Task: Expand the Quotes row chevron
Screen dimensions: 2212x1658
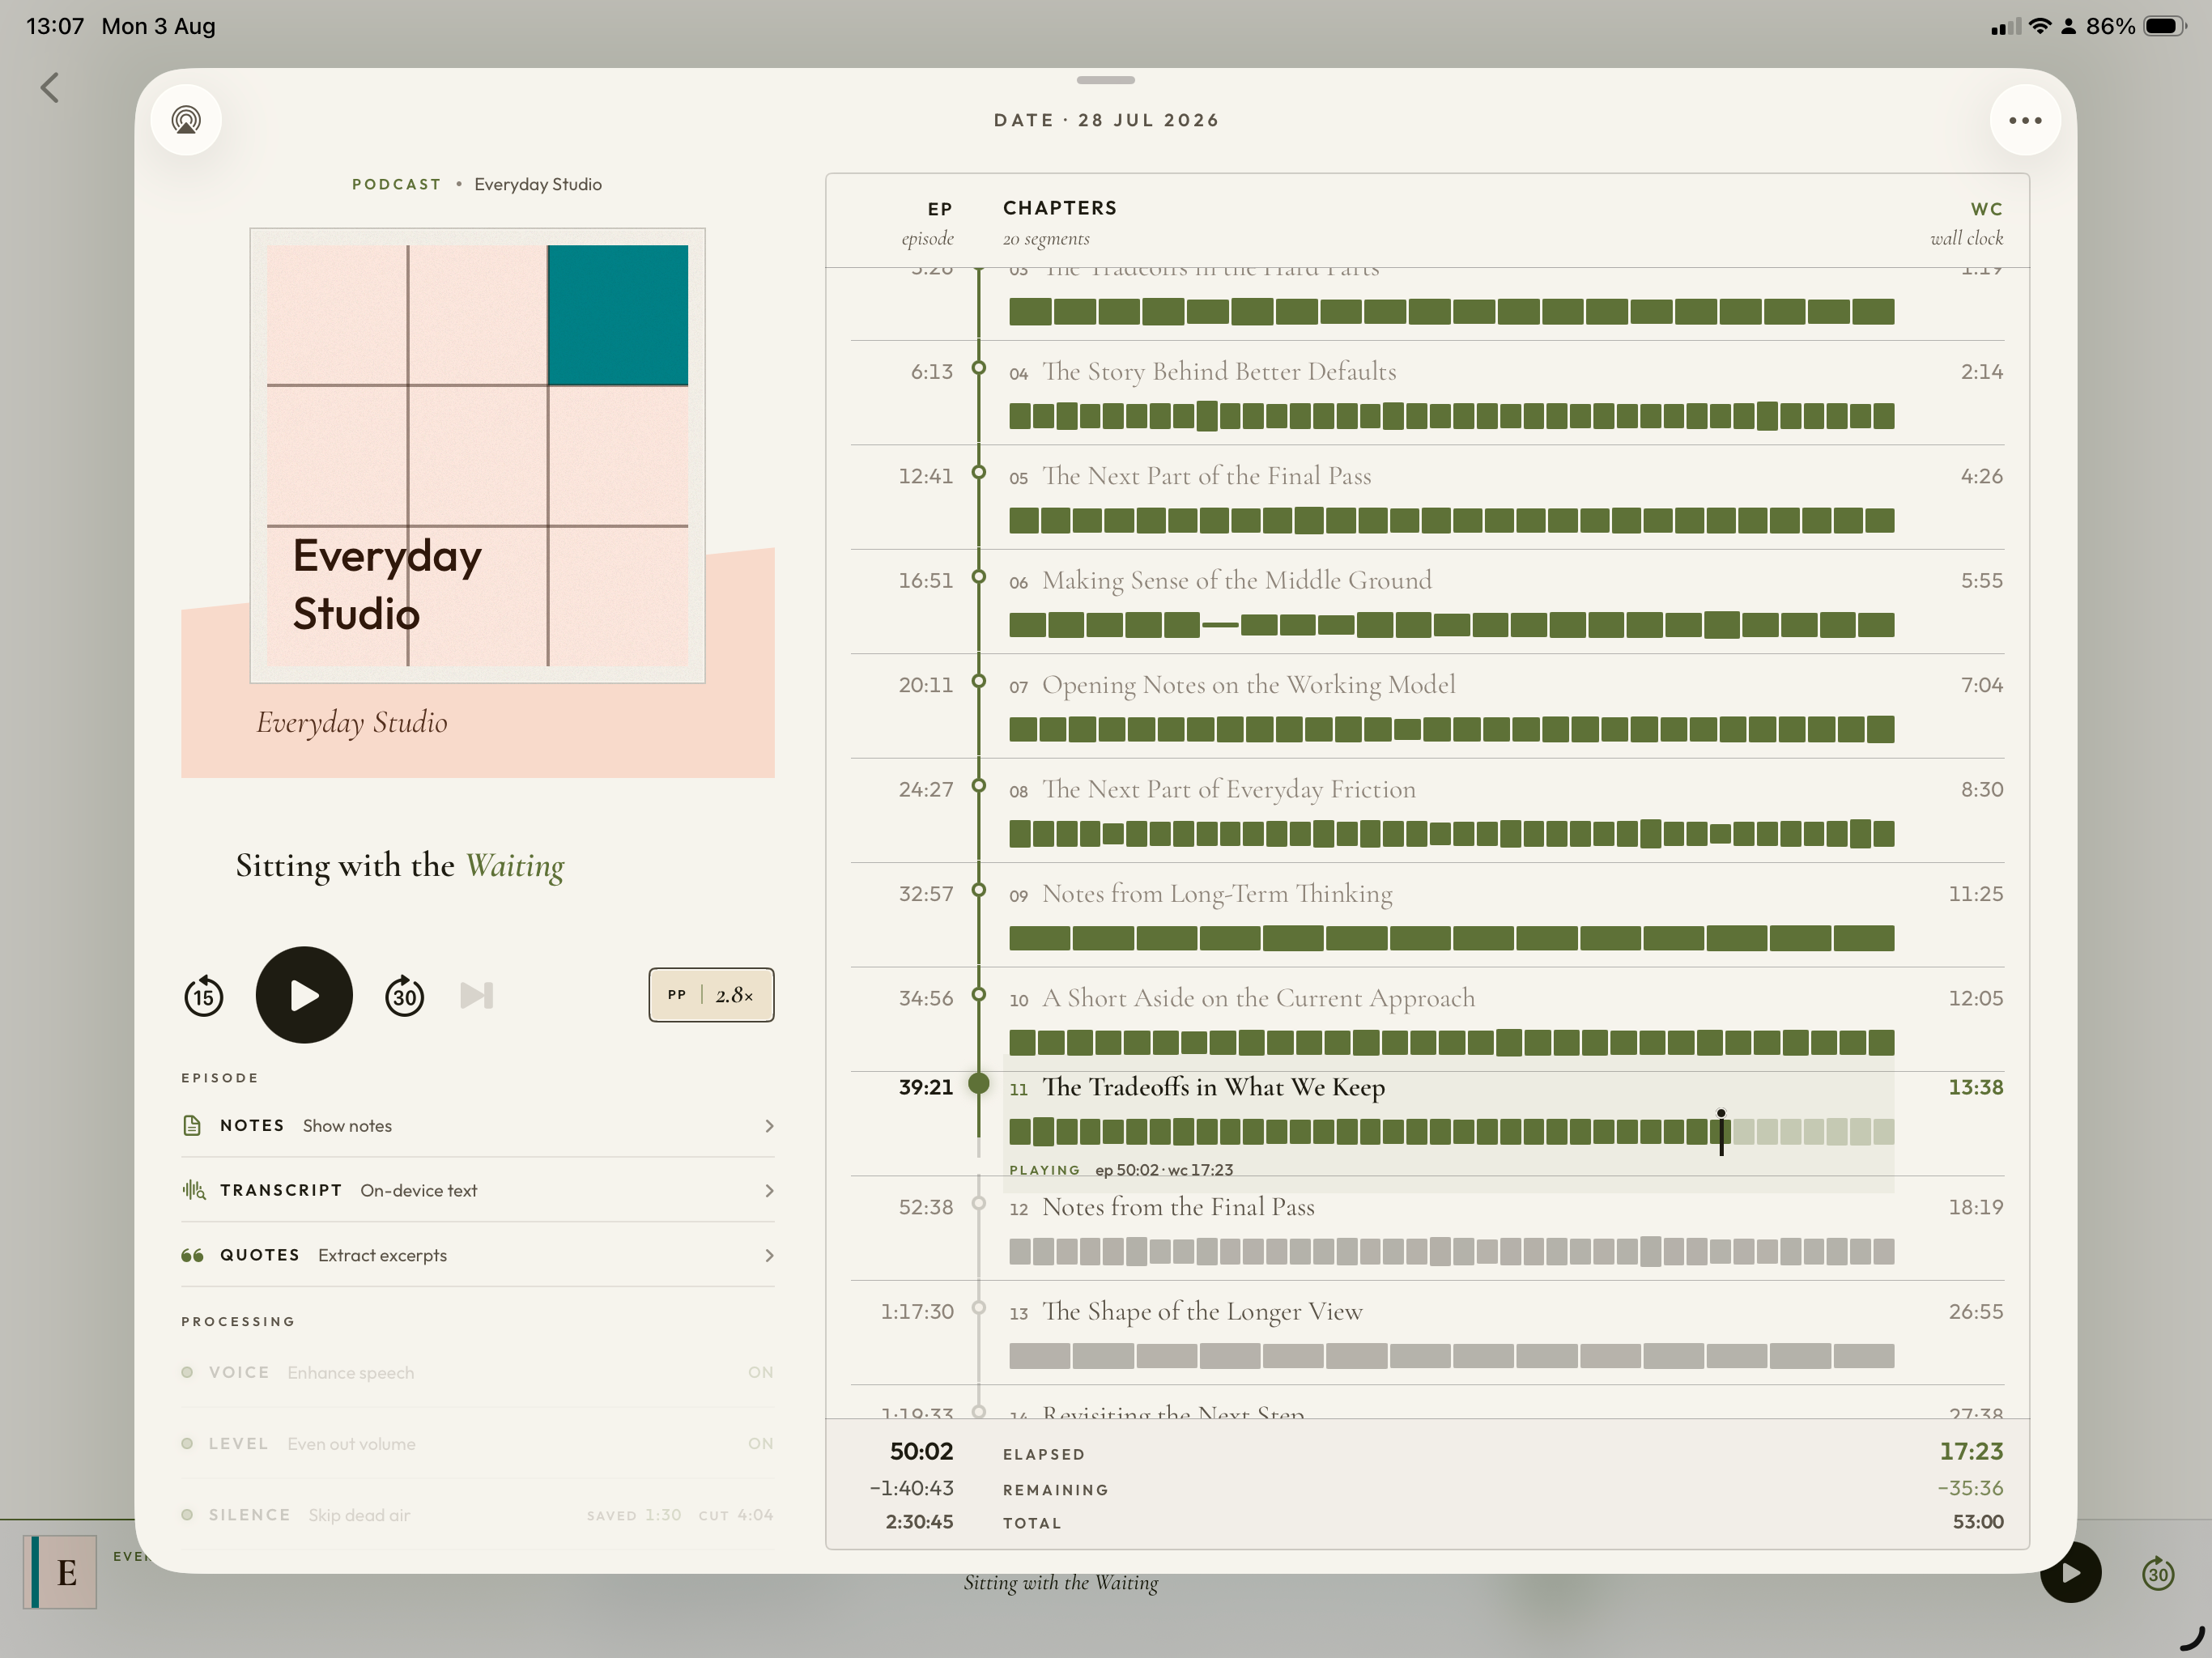Action: pos(769,1255)
